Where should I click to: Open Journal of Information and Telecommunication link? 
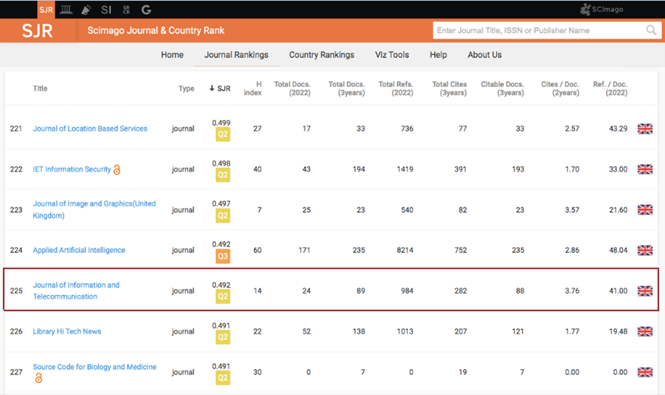pos(76,291)
